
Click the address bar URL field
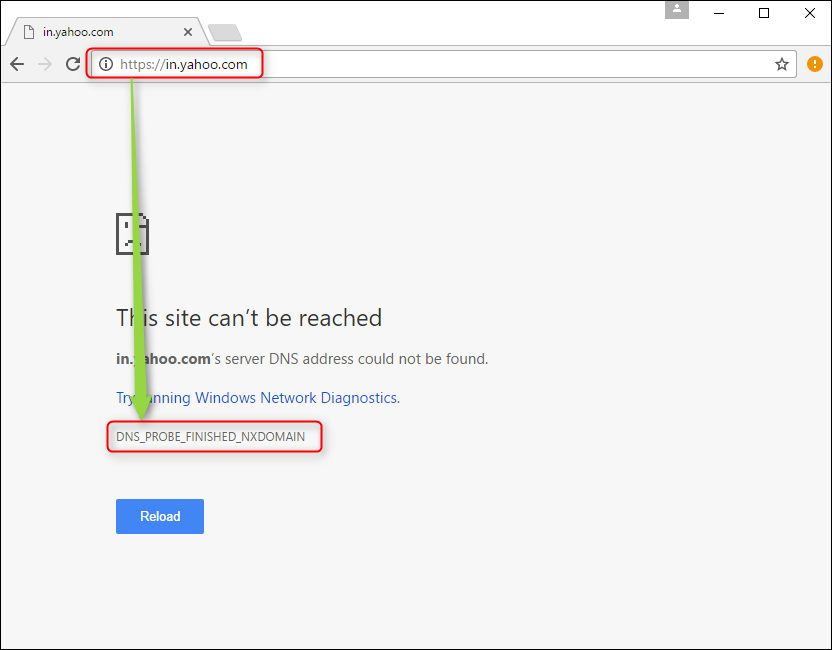point(443,64)
